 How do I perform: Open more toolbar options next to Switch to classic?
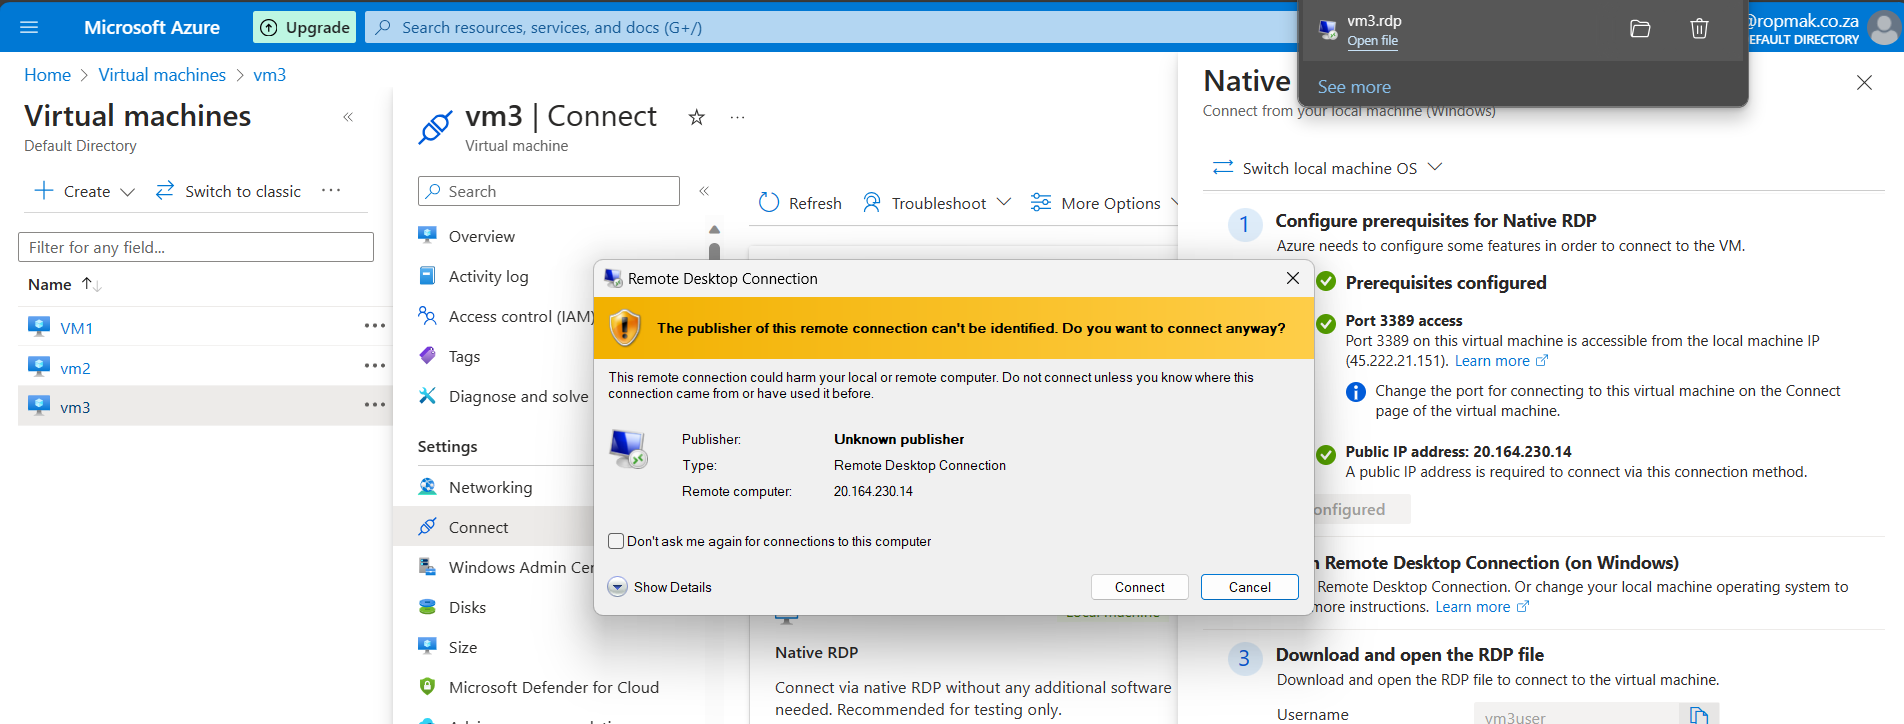pyautogui.click(x=331, y=190)
